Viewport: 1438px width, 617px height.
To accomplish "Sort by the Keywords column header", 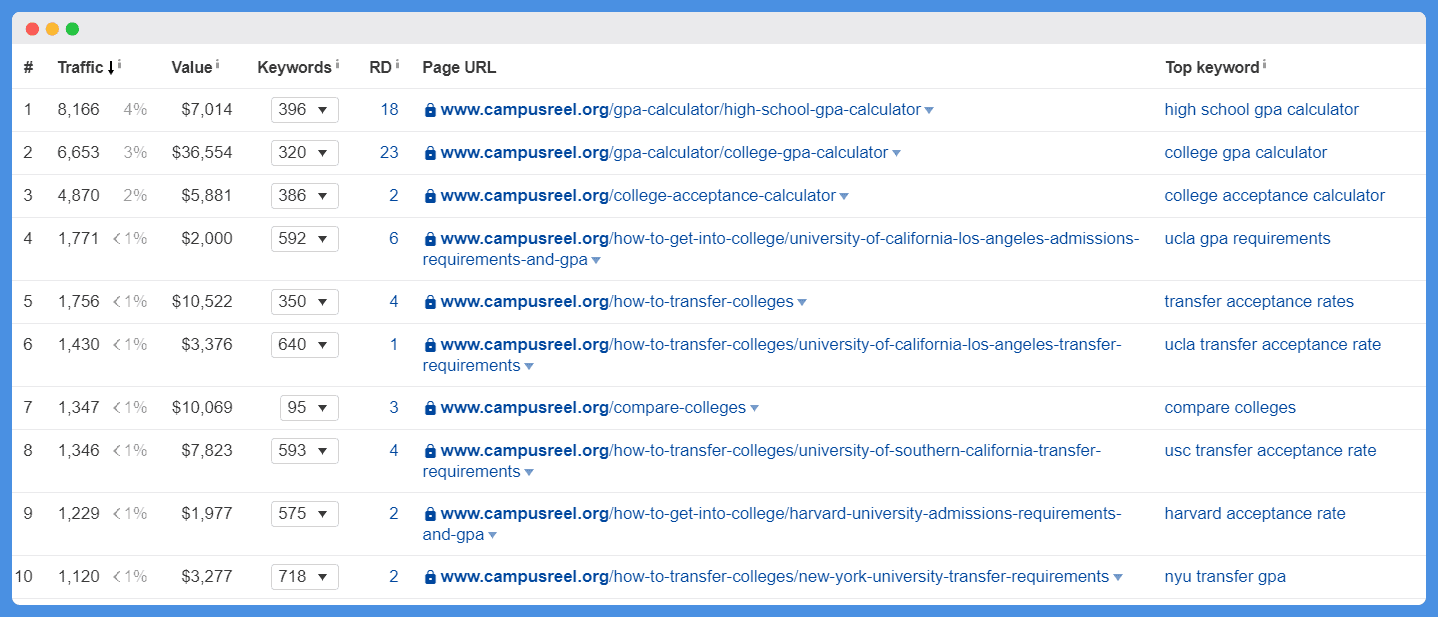I will click(x=294, y=67).
